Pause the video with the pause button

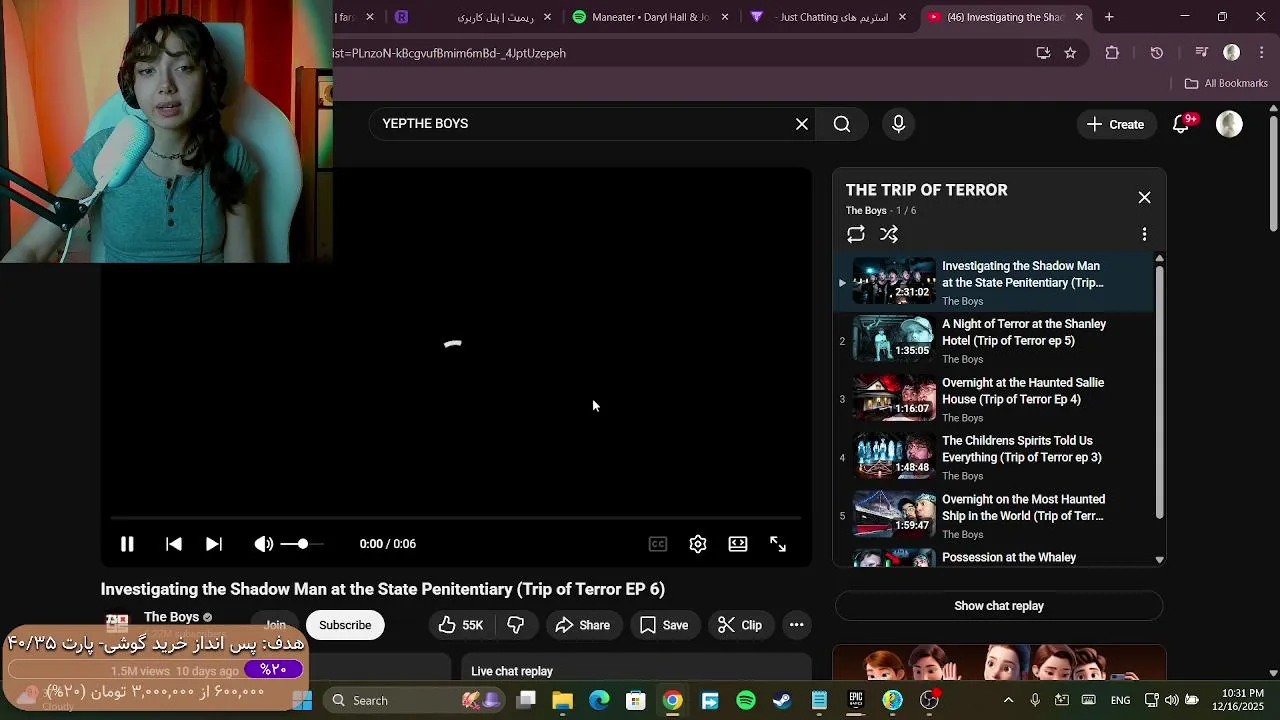pos(127,544)
